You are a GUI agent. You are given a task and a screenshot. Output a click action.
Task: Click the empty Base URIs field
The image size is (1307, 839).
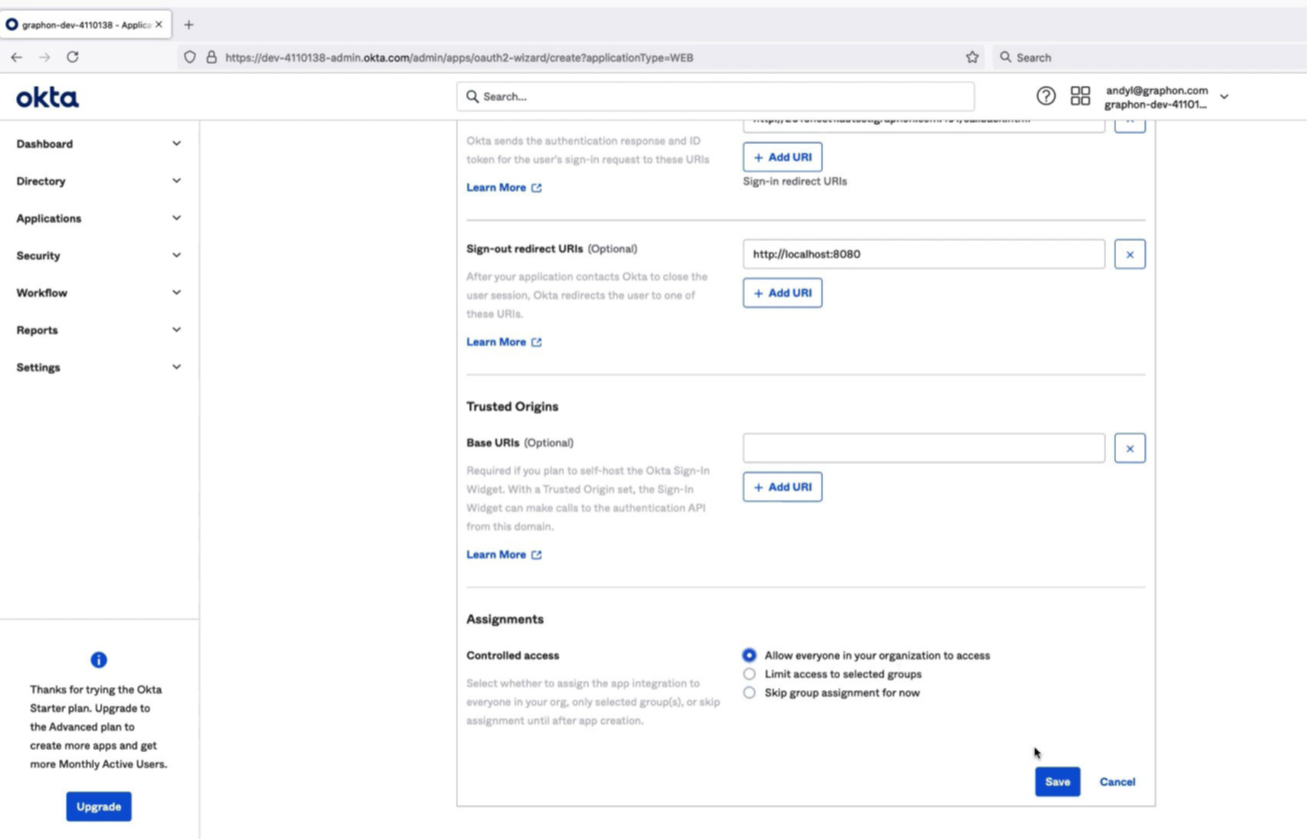(x=924, y=448)
